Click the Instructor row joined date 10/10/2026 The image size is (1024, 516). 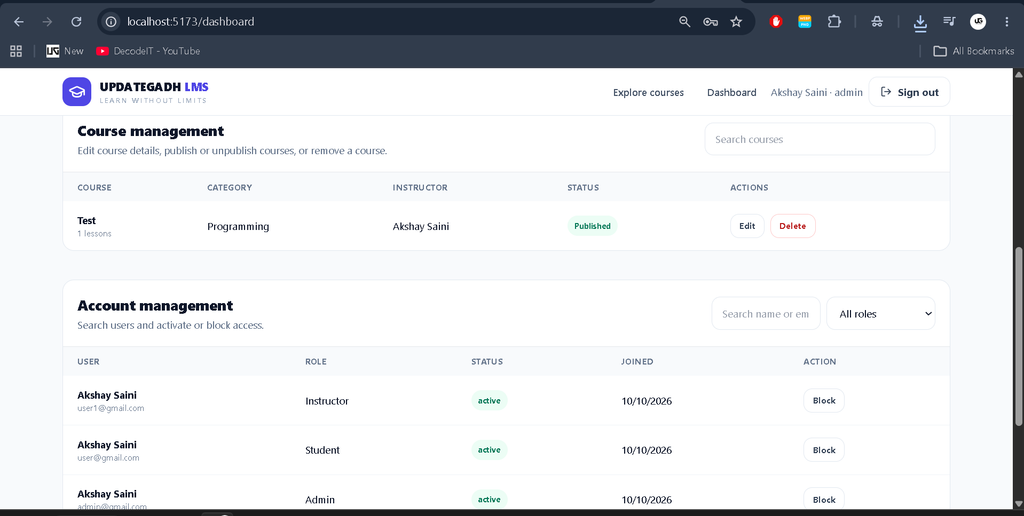[x=647, y=401]
